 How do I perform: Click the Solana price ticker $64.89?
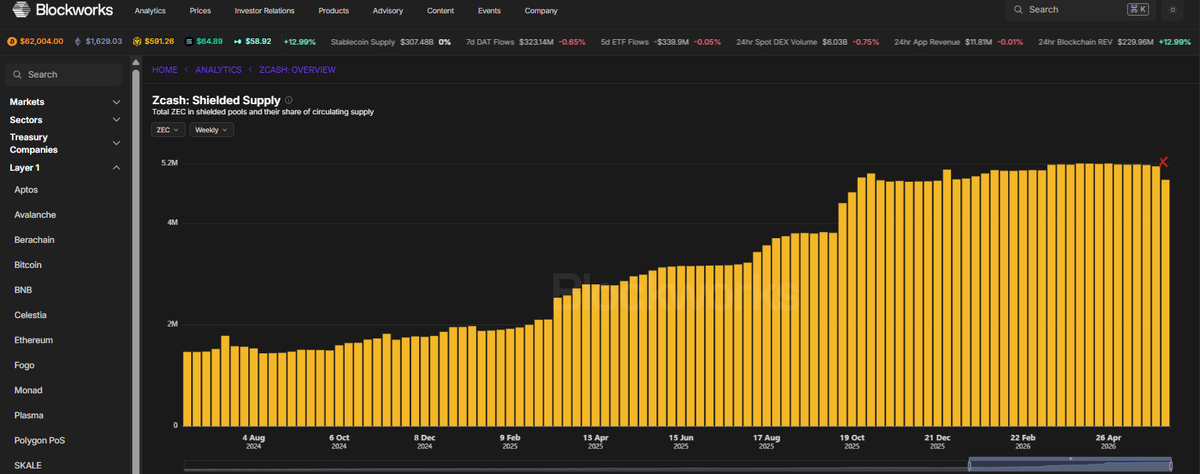coord(203,41)
